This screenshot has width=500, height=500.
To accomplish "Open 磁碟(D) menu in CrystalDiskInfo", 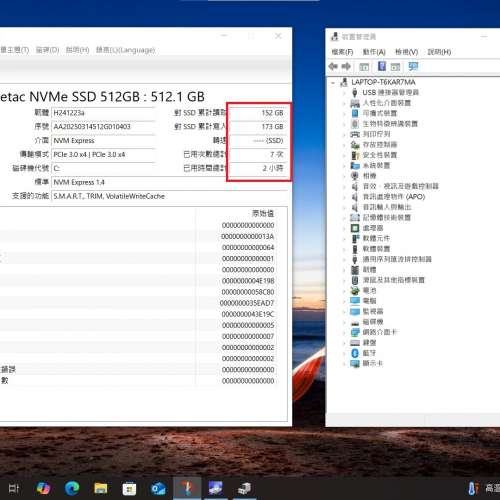I will [47, 50].
